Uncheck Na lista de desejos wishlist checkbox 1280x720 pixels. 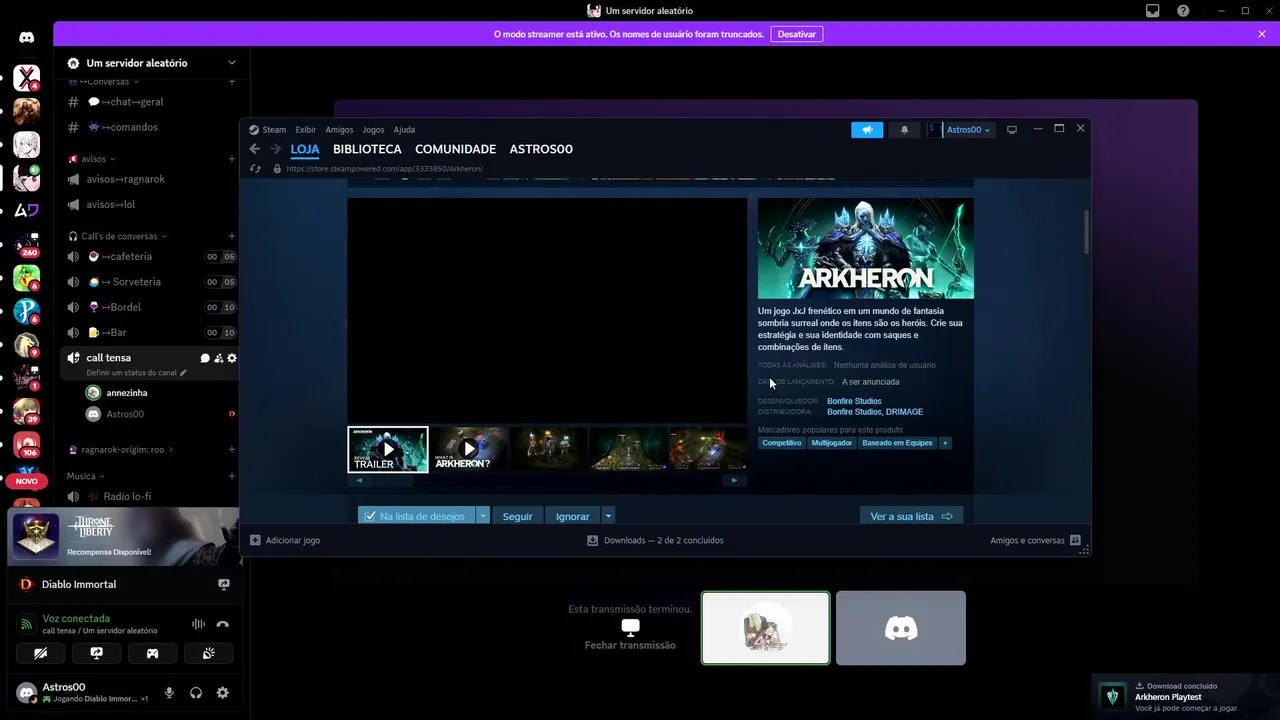click(x=370, y=516)
